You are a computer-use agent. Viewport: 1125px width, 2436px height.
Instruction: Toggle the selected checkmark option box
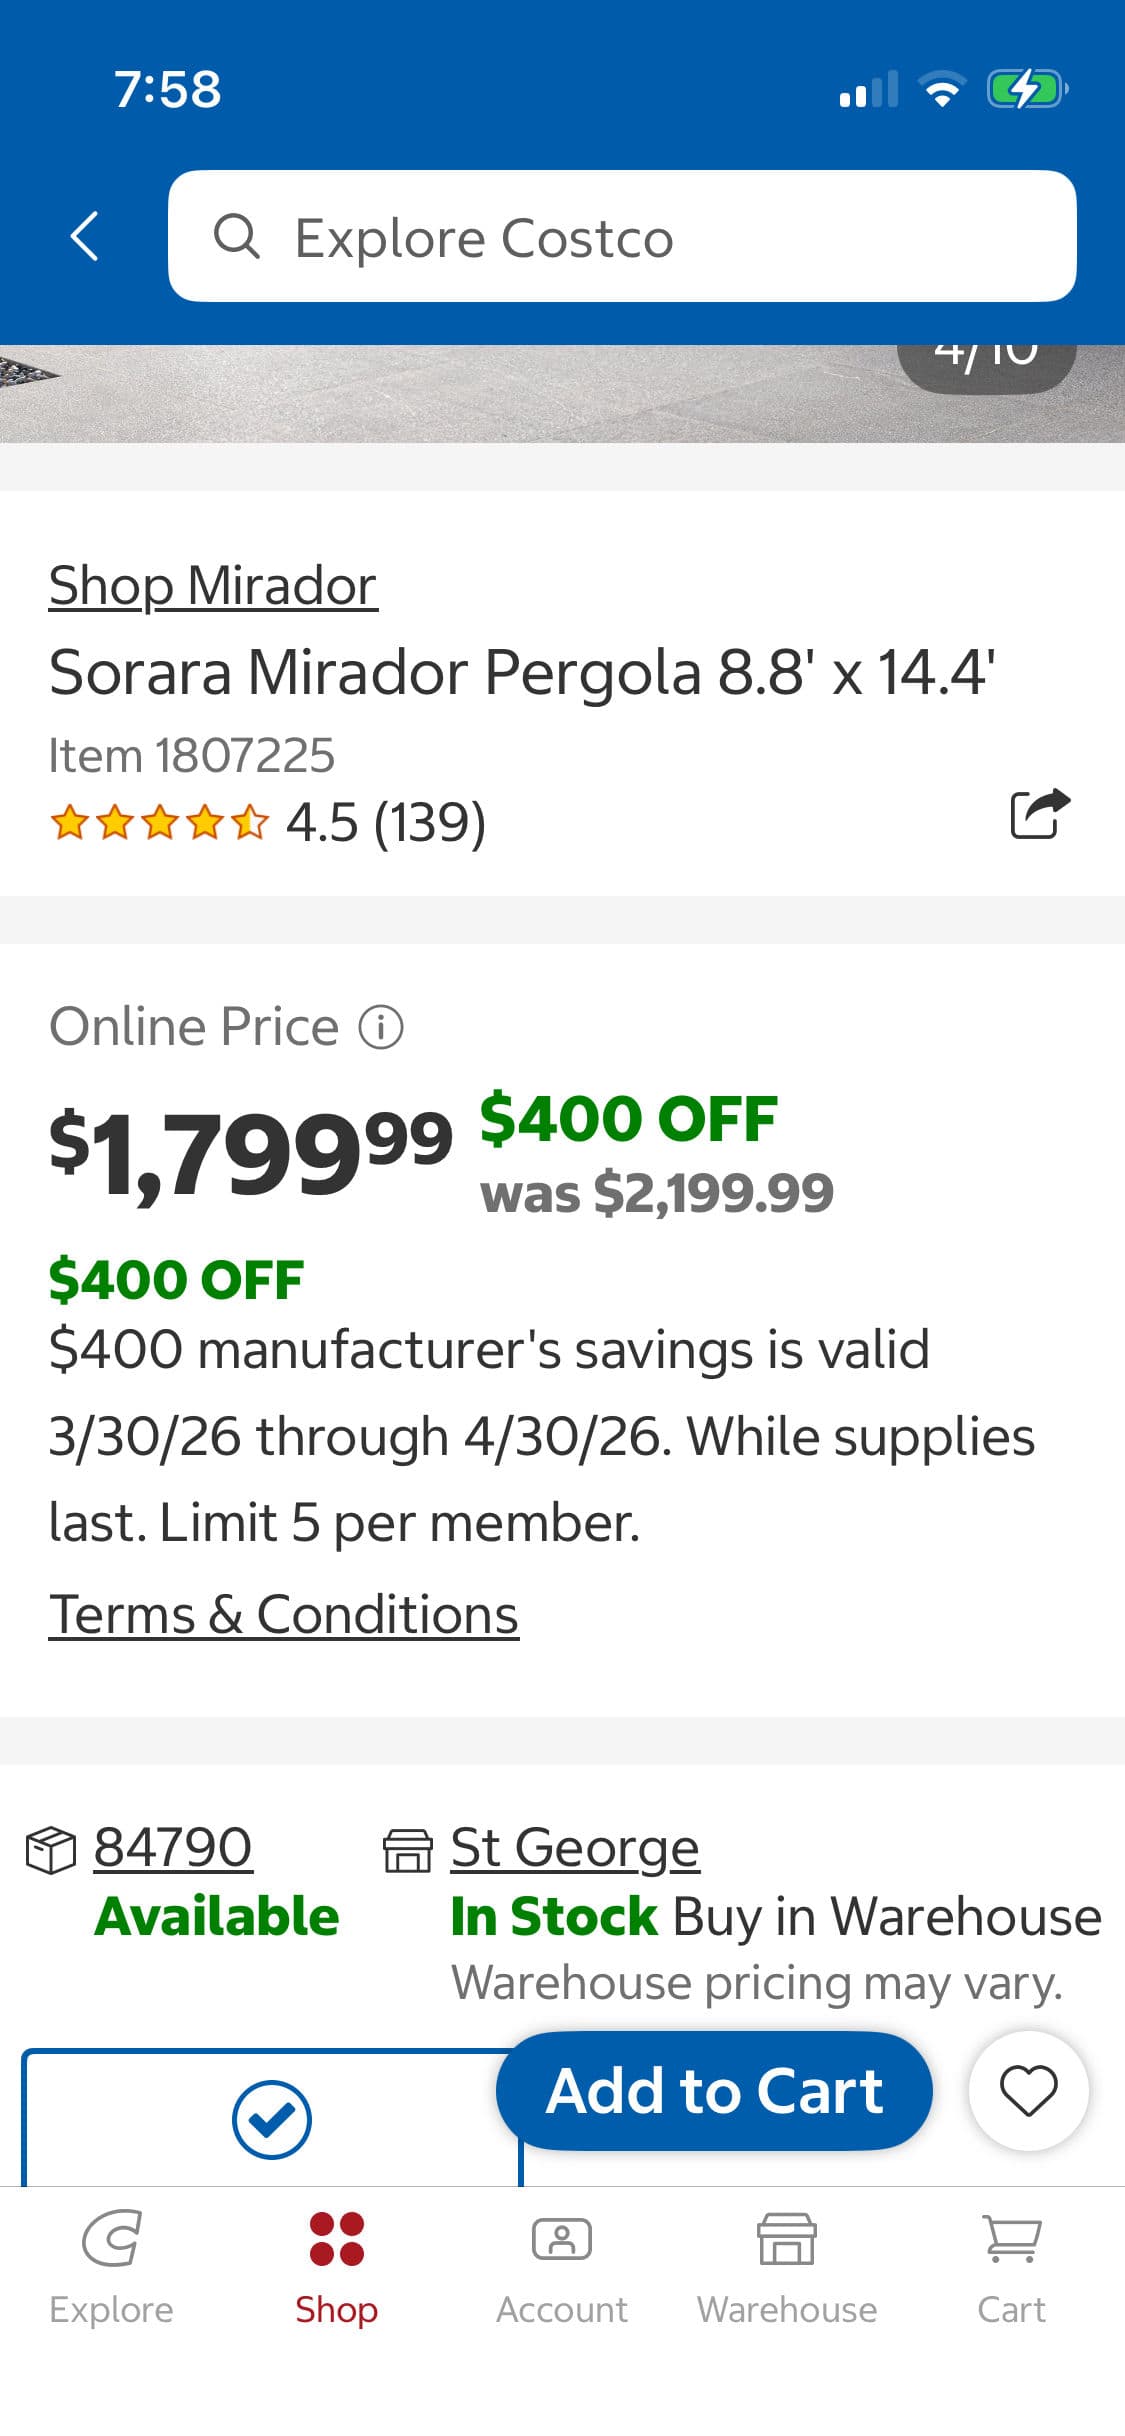271,2119
